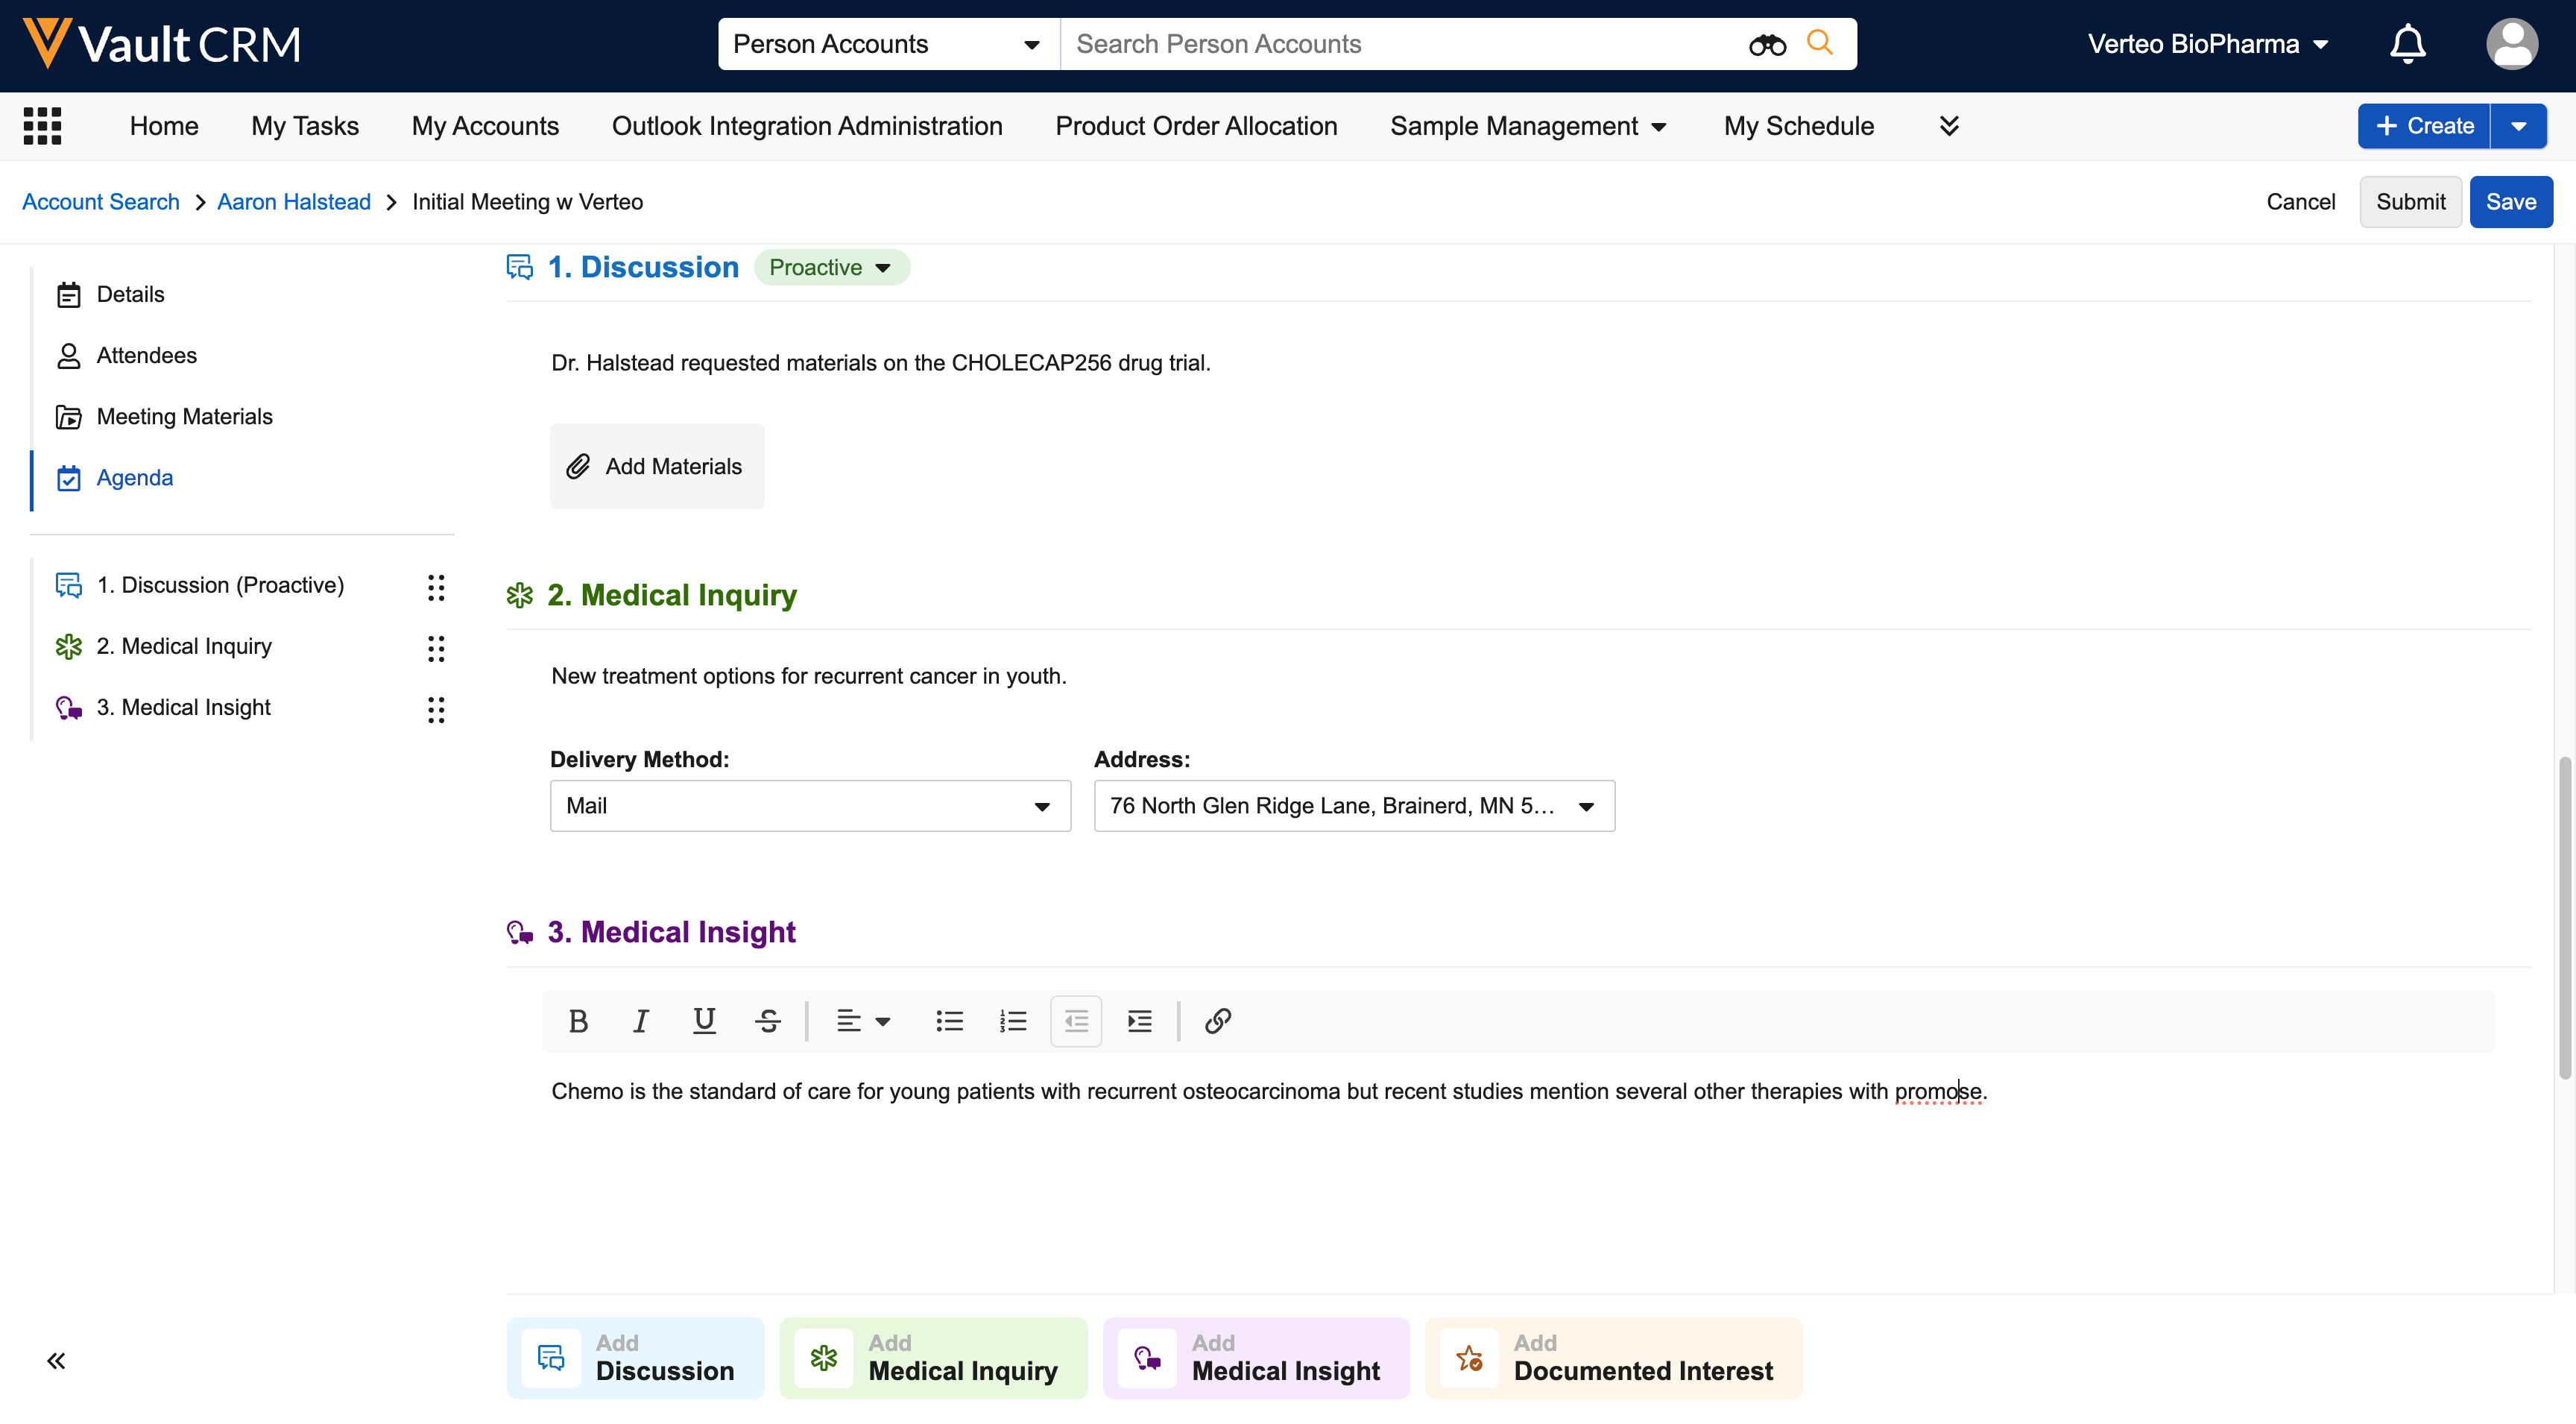Insert a bulleted list

click(949, 1021)
